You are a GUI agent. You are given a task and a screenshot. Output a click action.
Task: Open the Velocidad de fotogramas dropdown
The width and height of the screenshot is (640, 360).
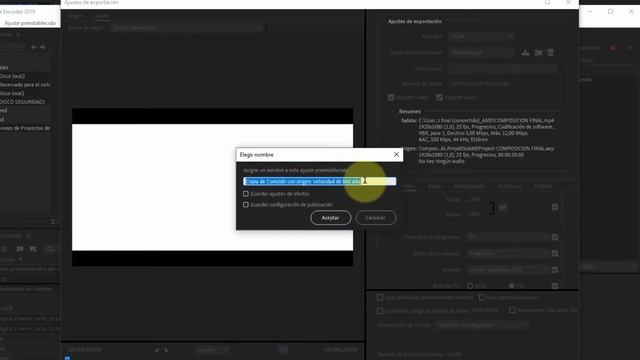508,237
